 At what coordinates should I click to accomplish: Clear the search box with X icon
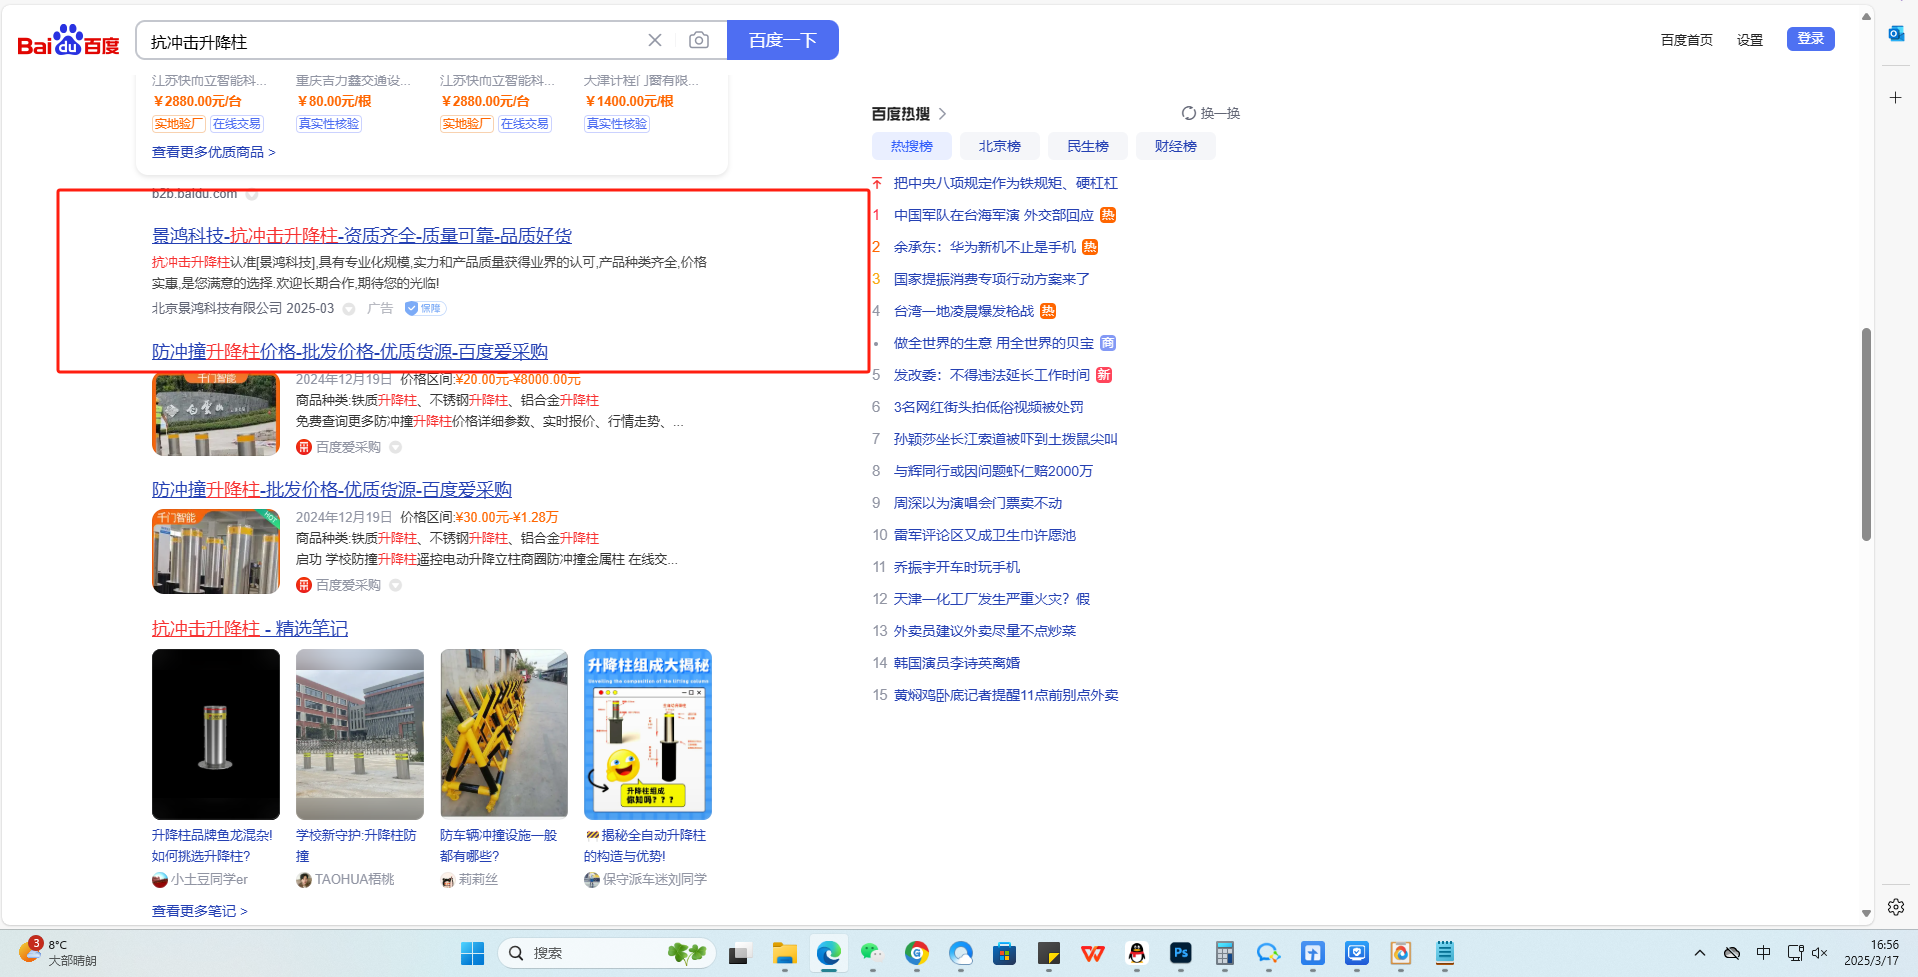[x=655, y=40]
